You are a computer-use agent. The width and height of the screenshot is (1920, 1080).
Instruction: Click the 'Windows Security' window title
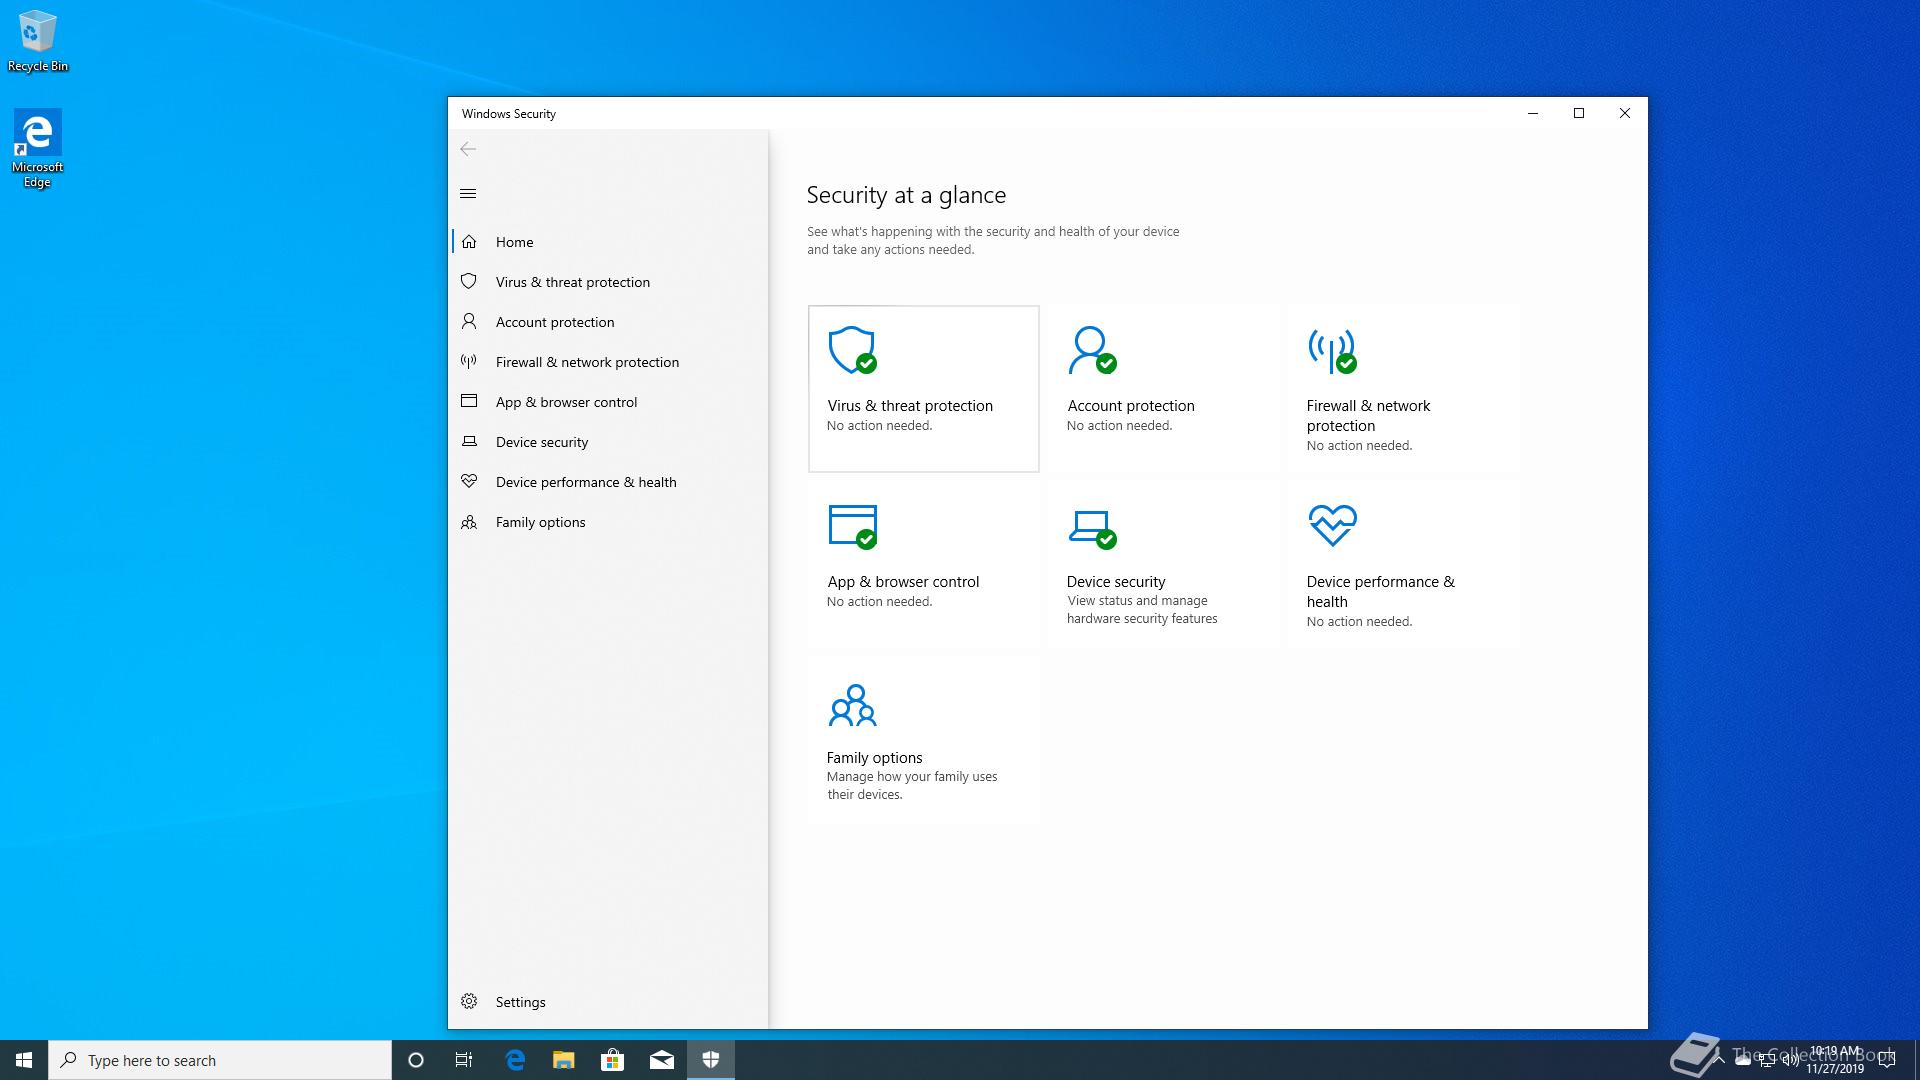[509, 114]
